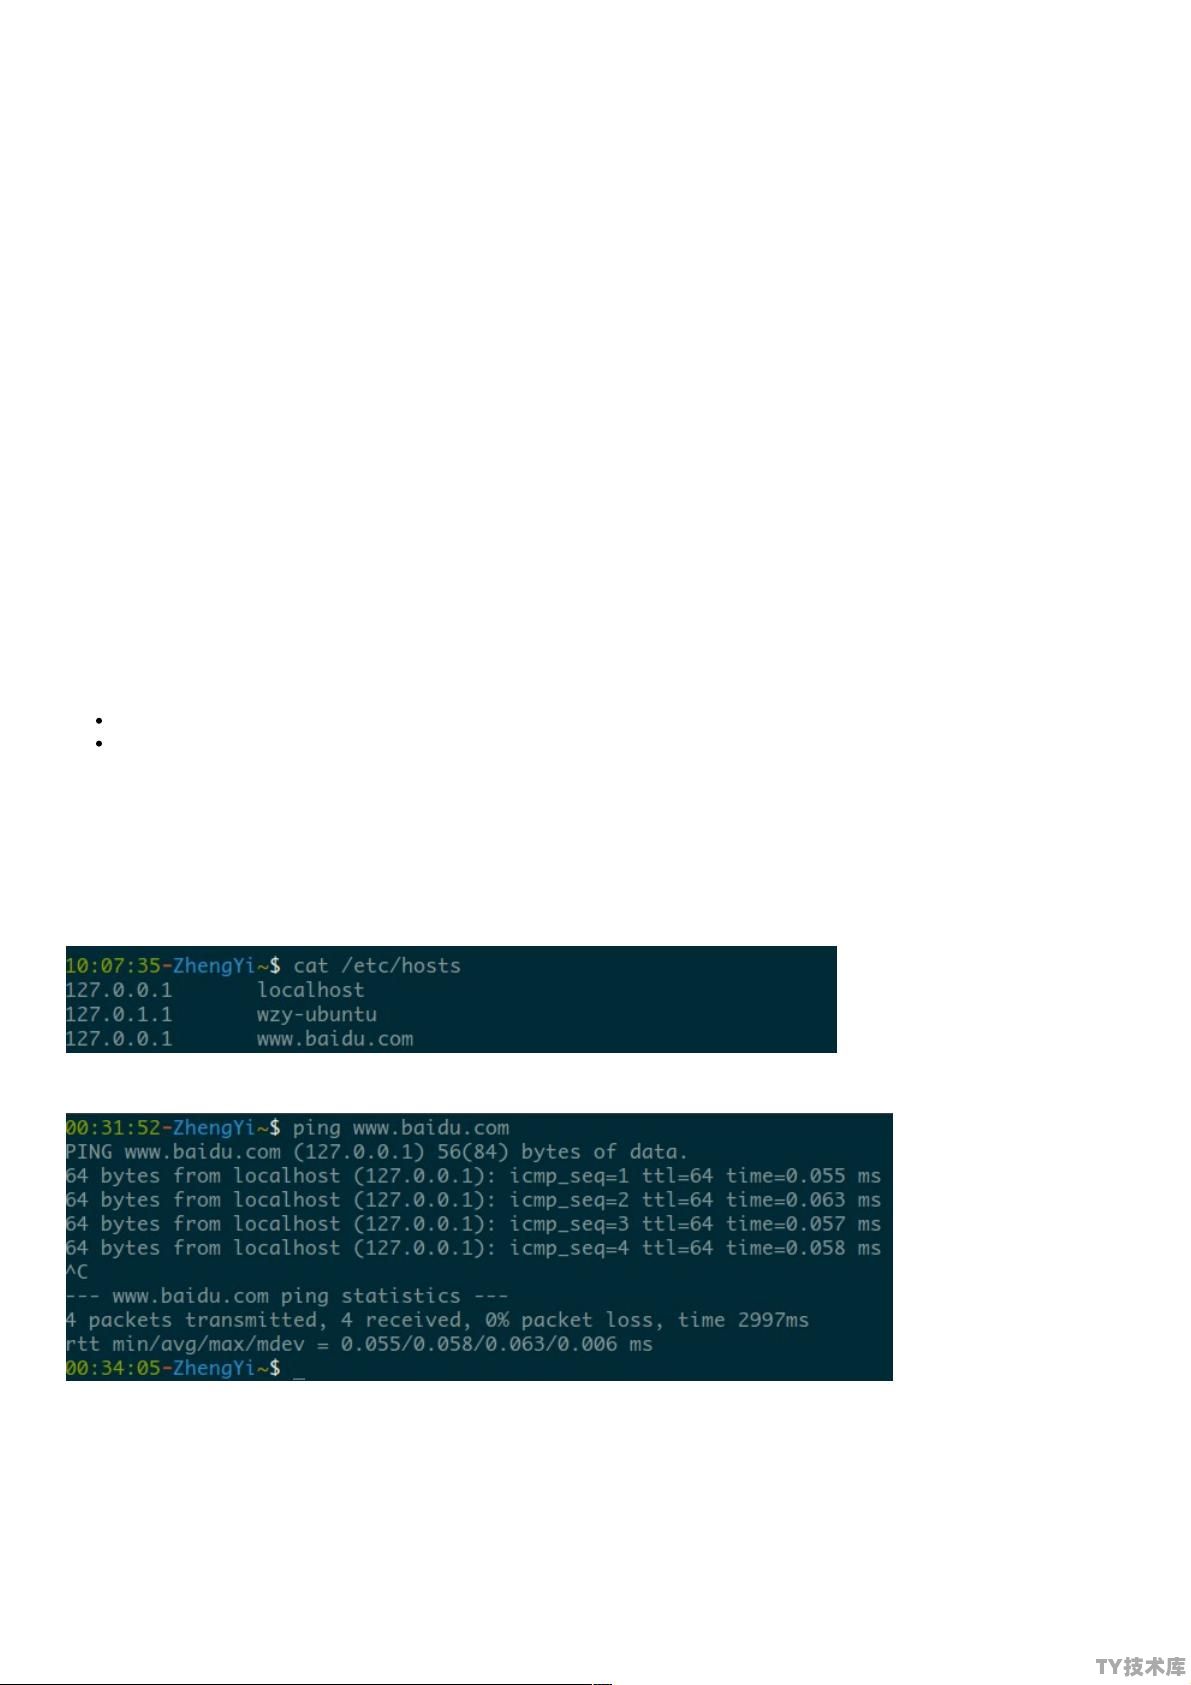This screenshot has height=1685, width=1191.
Task: Click the 10:07:35 prompt timestamp
Action: coord(112,966)
